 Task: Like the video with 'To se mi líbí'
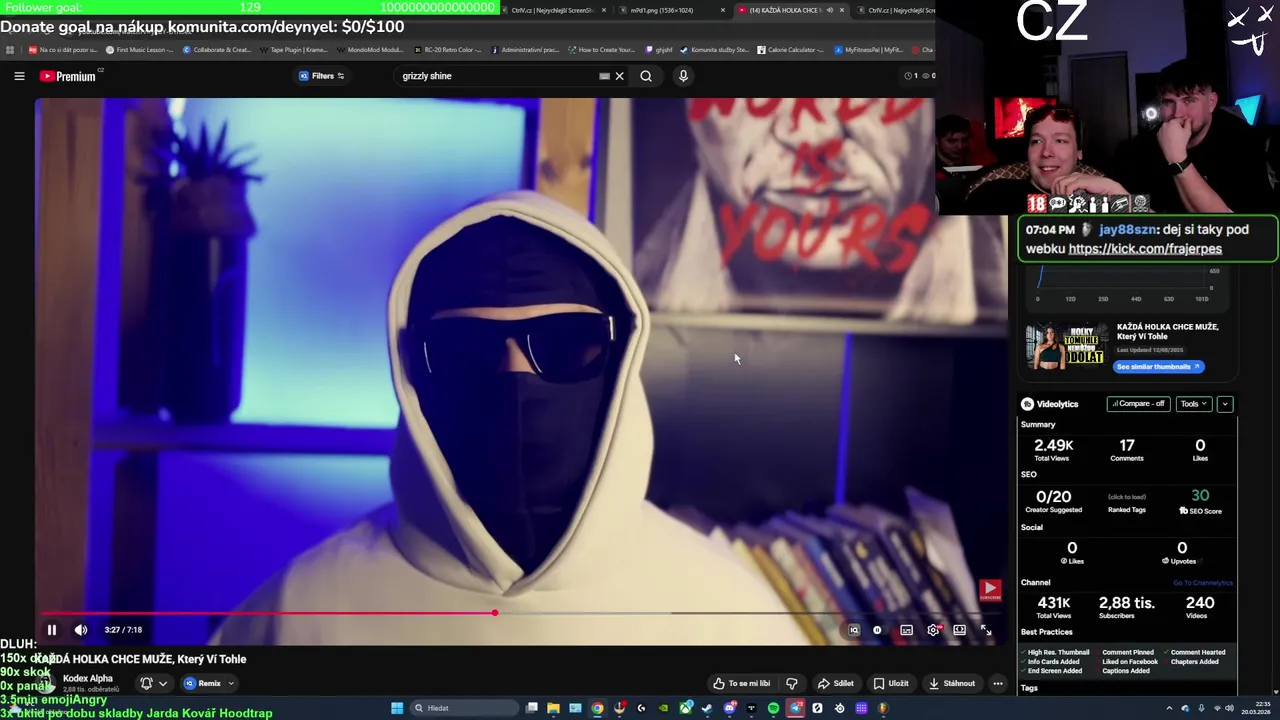741,684
